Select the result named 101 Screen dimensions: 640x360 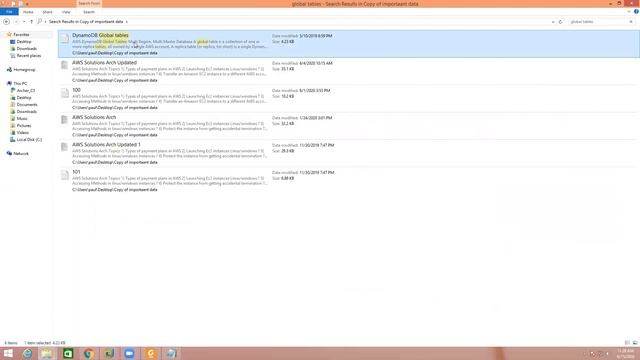coord(349,181)
